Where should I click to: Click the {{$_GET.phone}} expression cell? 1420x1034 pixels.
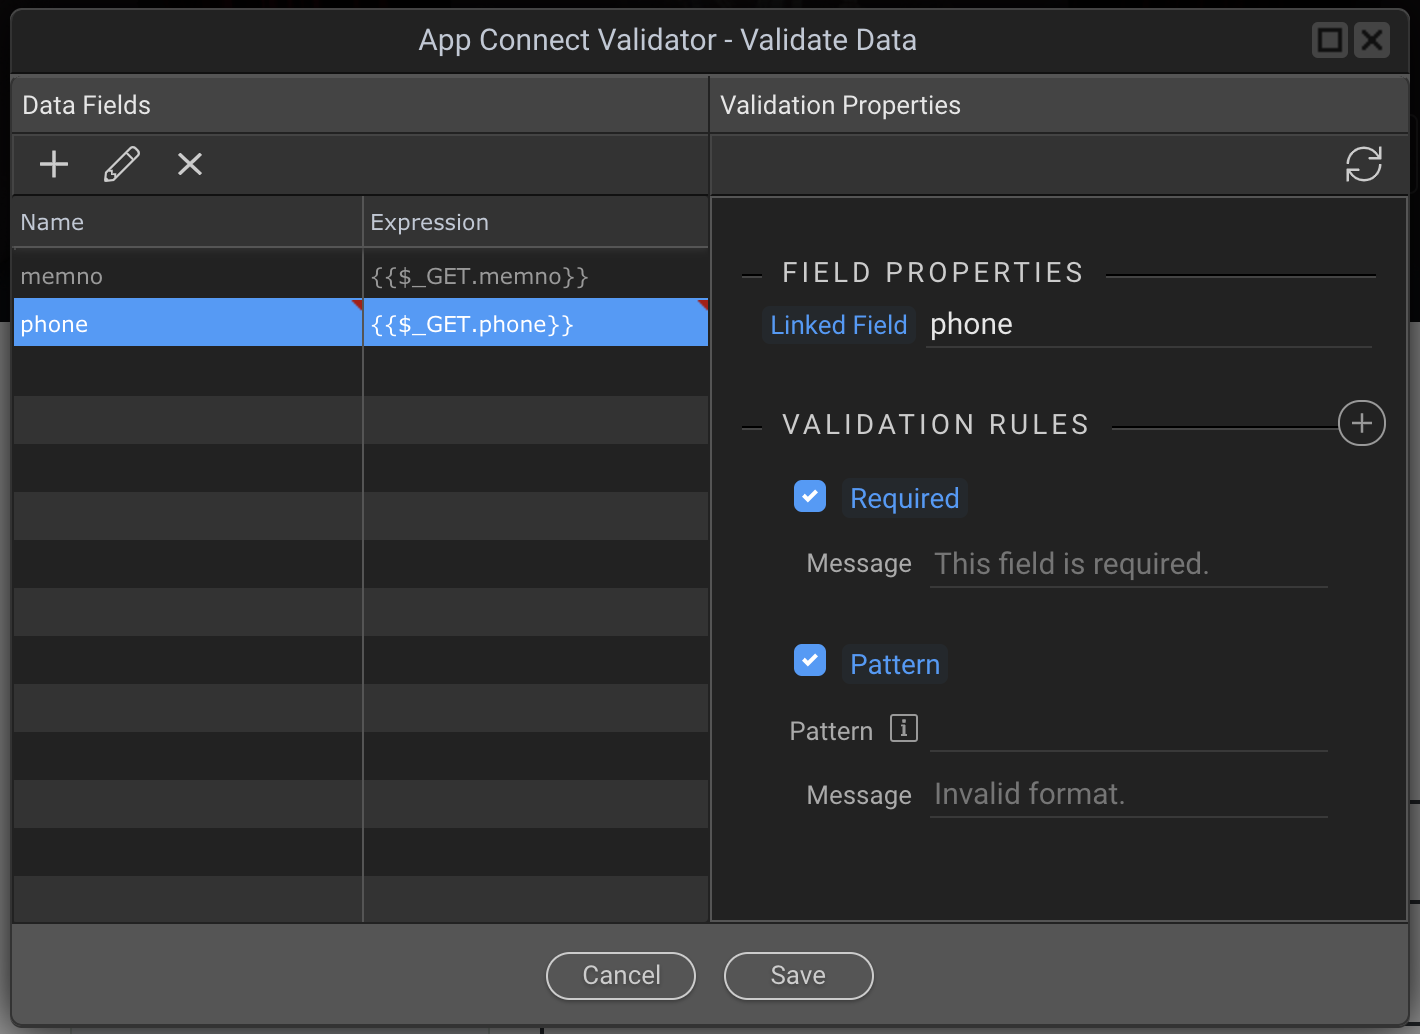[535, 324]
